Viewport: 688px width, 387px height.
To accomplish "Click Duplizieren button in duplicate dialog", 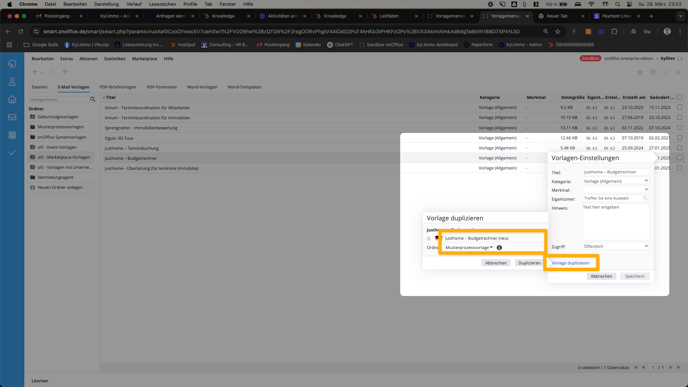I will 529,263.
